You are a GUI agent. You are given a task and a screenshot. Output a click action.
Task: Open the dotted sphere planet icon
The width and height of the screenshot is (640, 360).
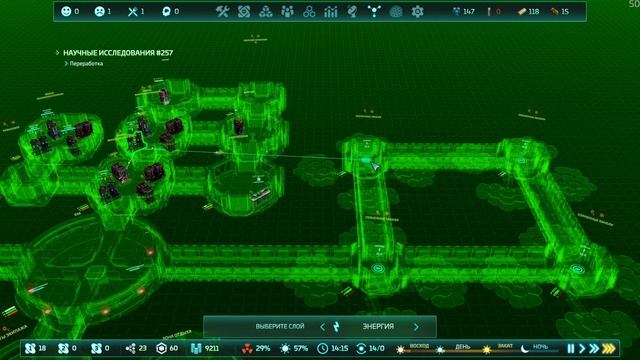(396, 11)
